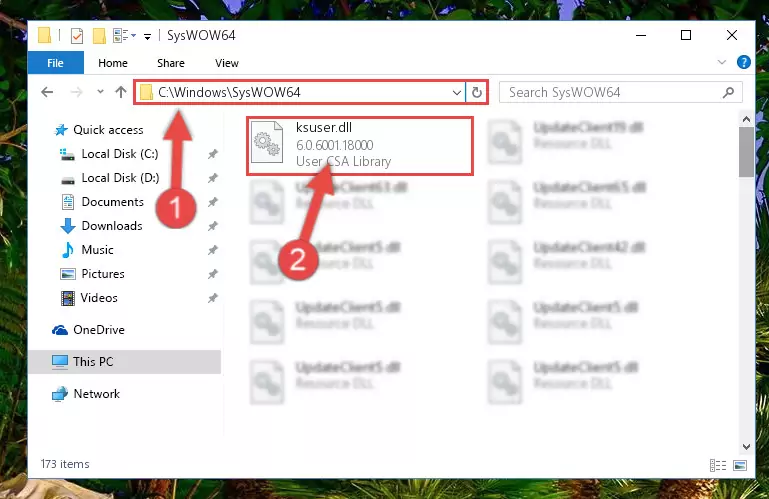The image size is (769, 499).
Task: Click pin icon next to Pictures
Action: pyautogui.click(x=212, y=274)
